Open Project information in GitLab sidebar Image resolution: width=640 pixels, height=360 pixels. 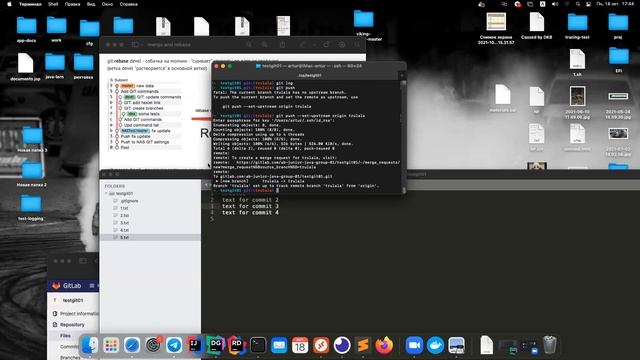coord(79,313)
